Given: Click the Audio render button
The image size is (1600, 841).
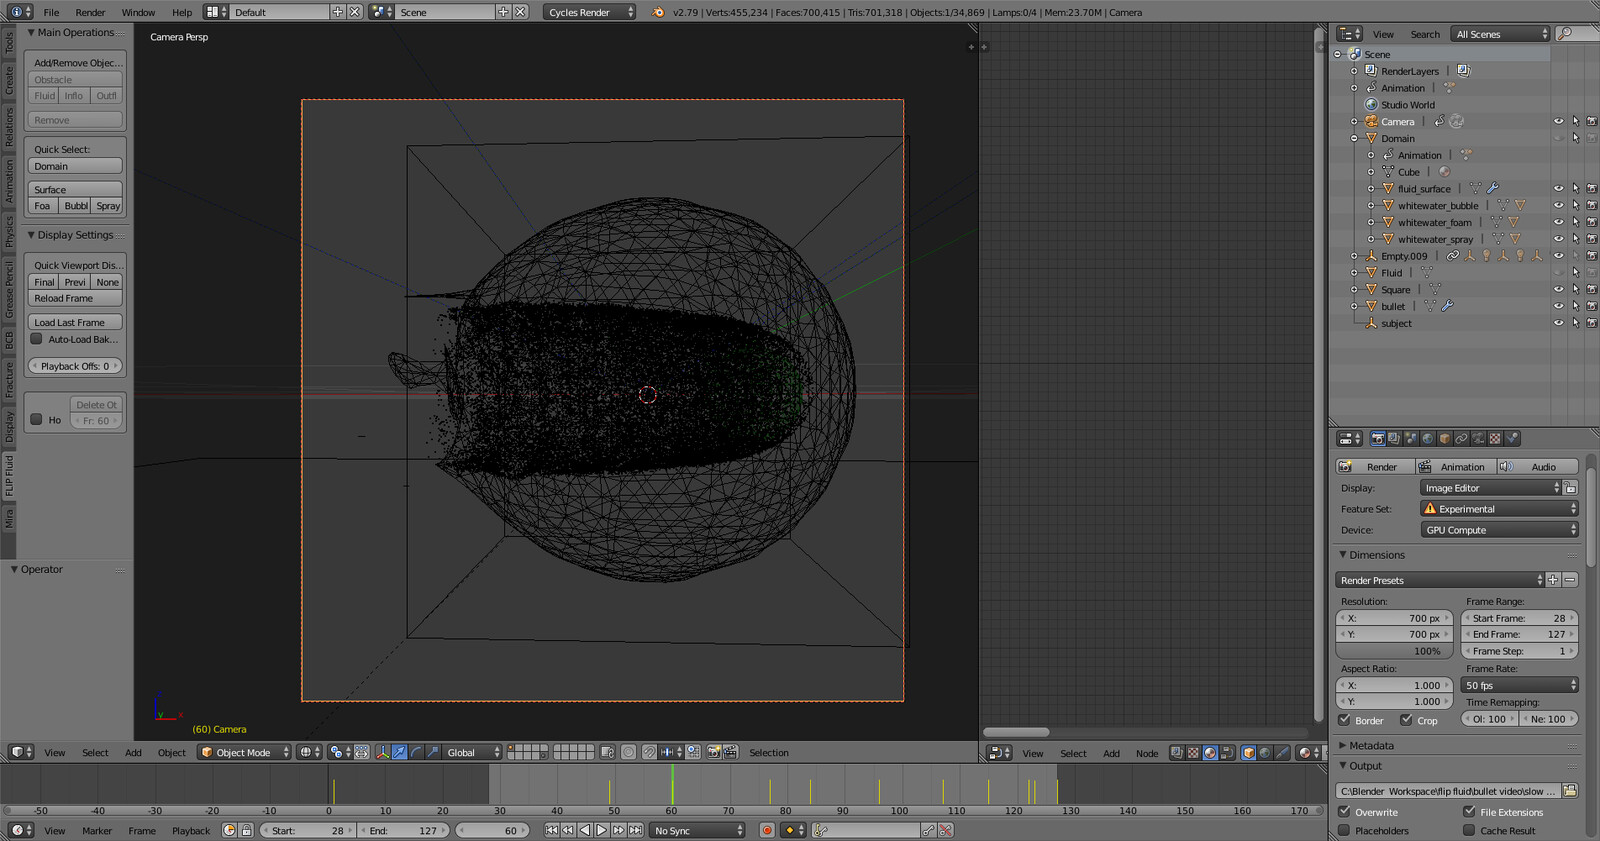Looking at the screenshot, I should click(1538, 467).
